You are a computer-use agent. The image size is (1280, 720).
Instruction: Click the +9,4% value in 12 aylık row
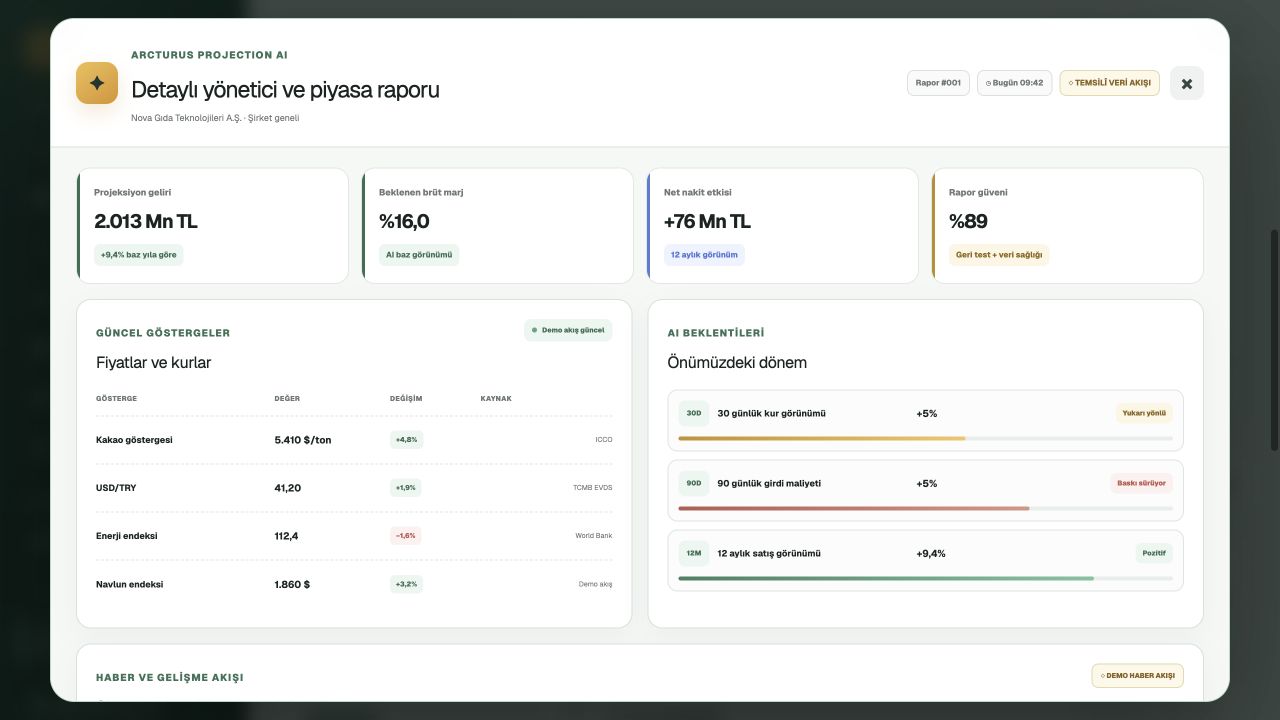[930, 553]
